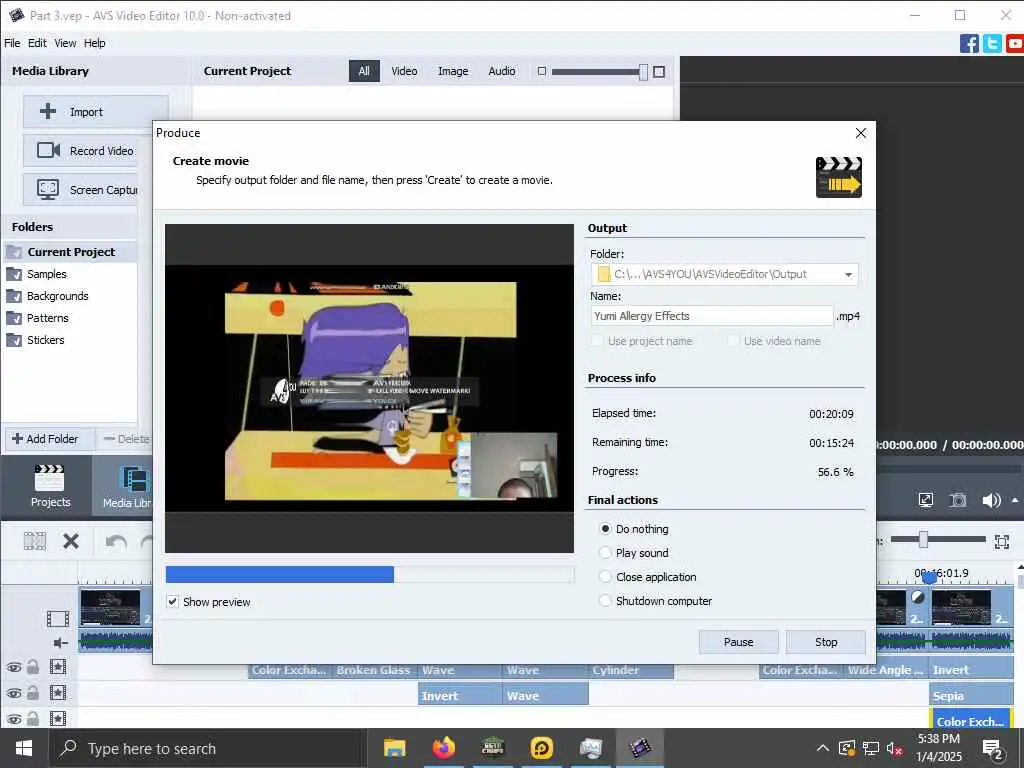Click the Undo arrow in timeline toolbar
Screen dimensions: 1024x768
(x=116, y=541)
